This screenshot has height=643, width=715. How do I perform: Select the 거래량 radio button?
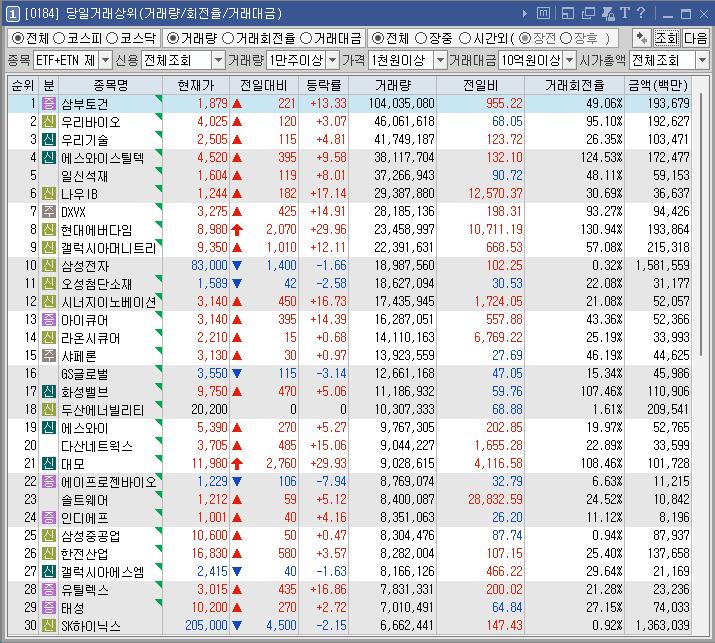[x=172, y=38]
